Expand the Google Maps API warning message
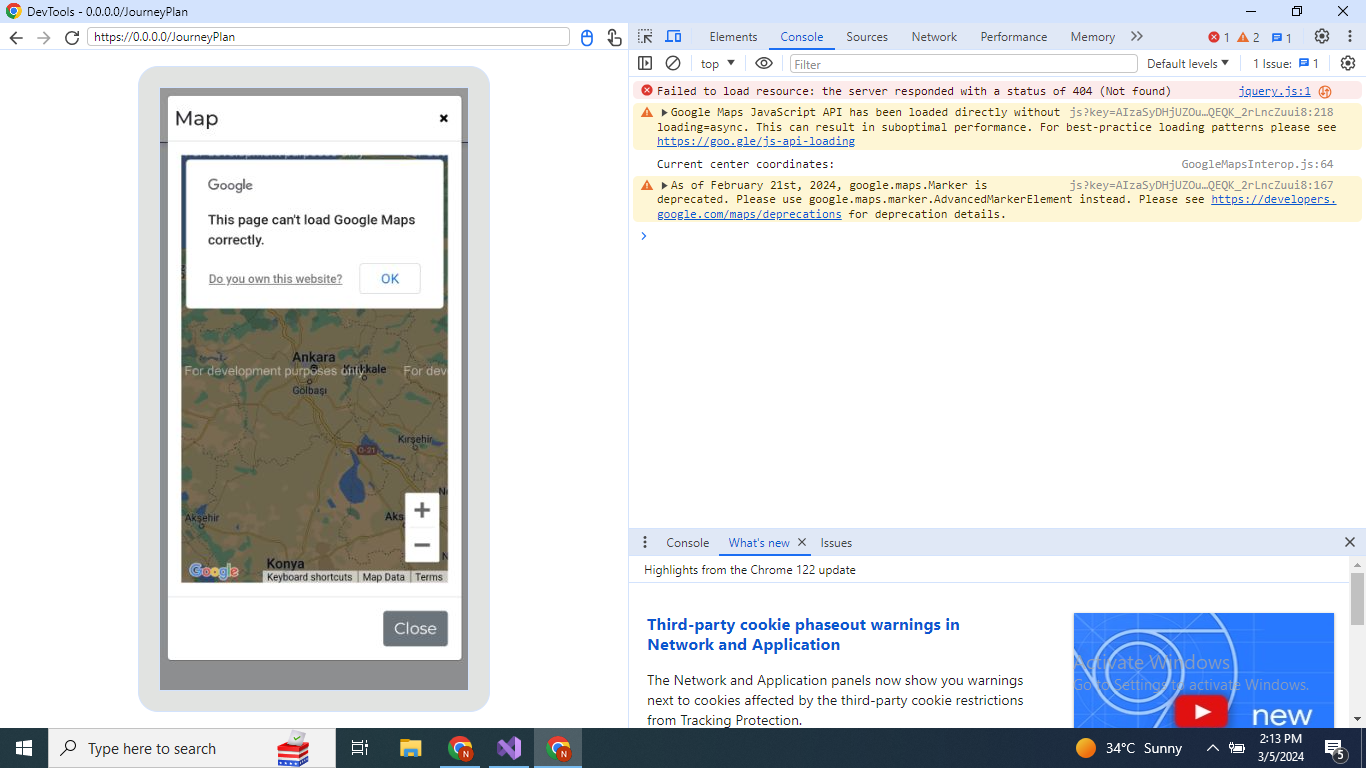The height and width of the screenshot is (768, 1366). tap(664, 113)
